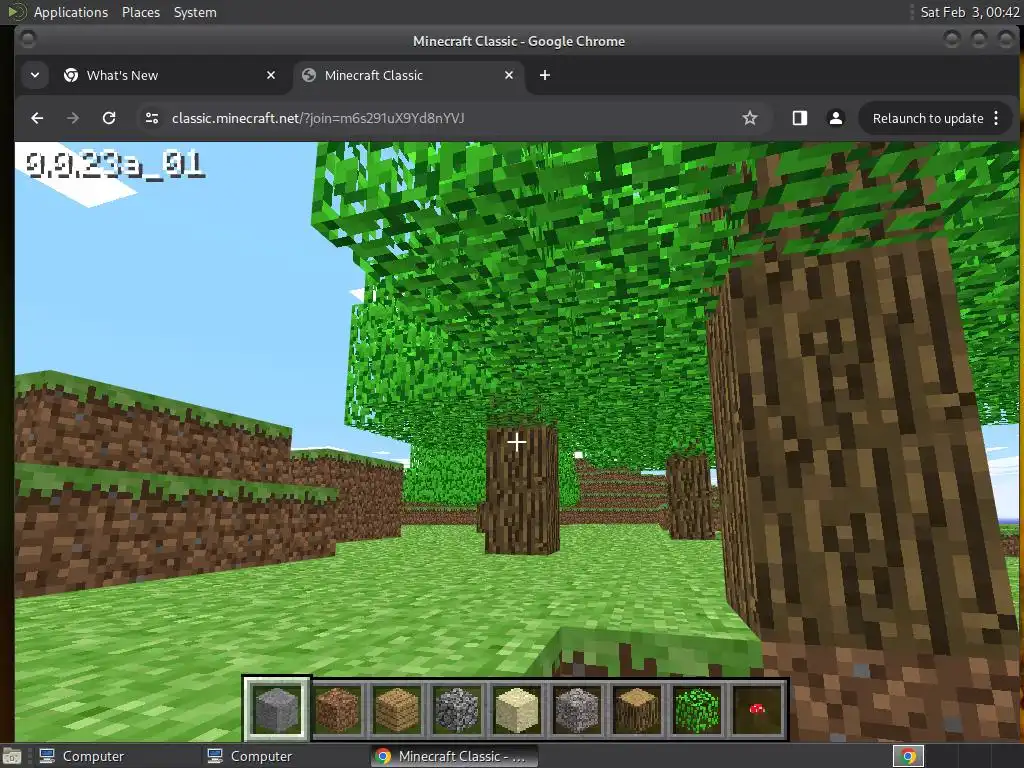Select the wooden planks block in hotbar

(397, 709)
